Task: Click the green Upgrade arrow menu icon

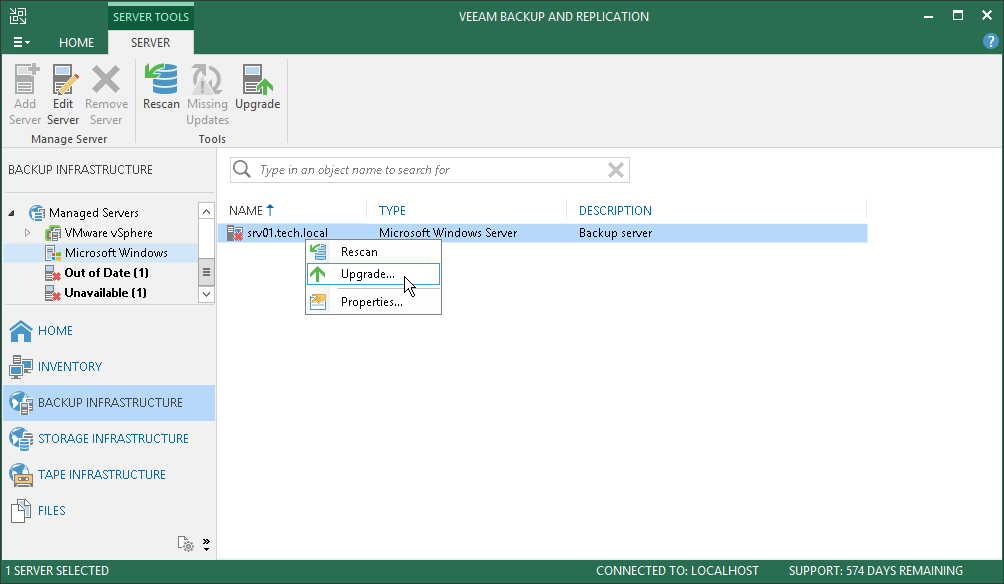Action: click(318, 274)
